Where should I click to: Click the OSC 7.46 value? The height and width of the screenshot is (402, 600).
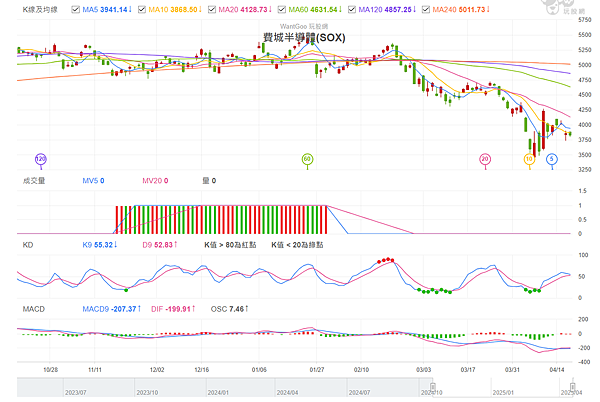[229, 309]
